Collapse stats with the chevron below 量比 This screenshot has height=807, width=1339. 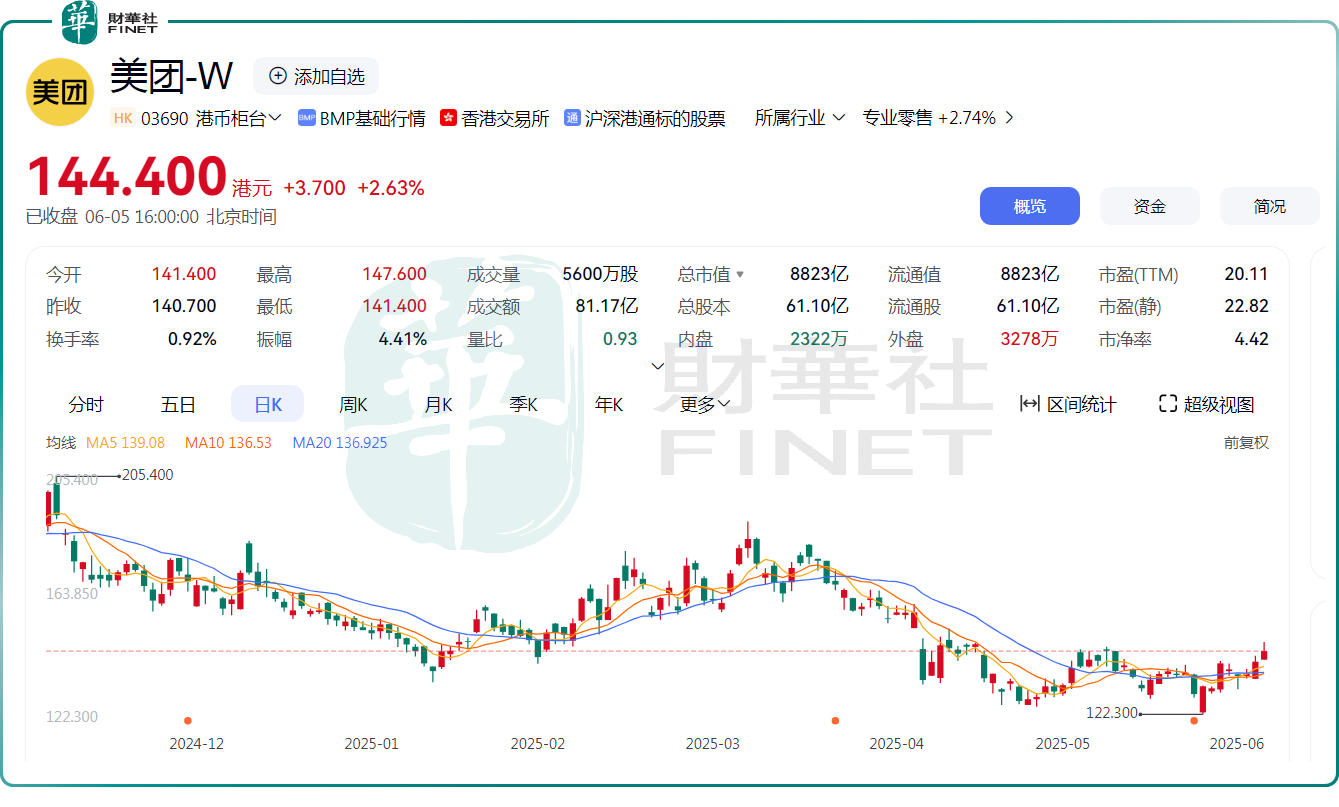coord(657,366)
